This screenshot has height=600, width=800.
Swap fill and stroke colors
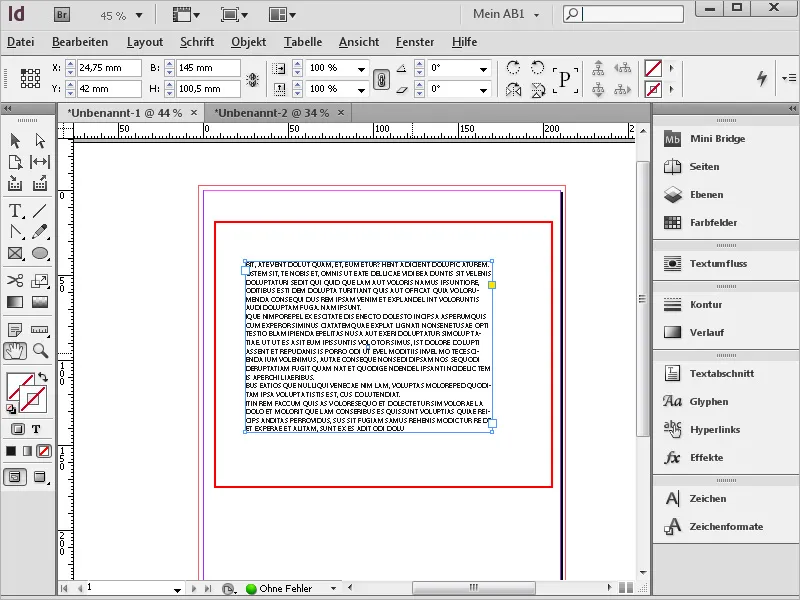[43, 377]
